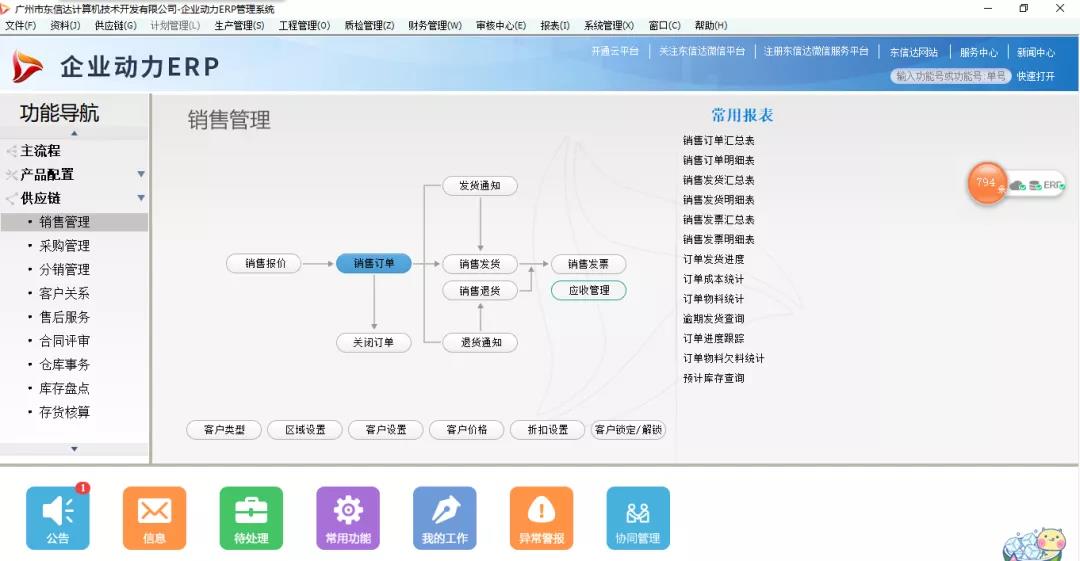The height and width of the screenshot is (561, 1080).
Task: Open the 公告 announcements tile
Action: [x=58, y=518]
